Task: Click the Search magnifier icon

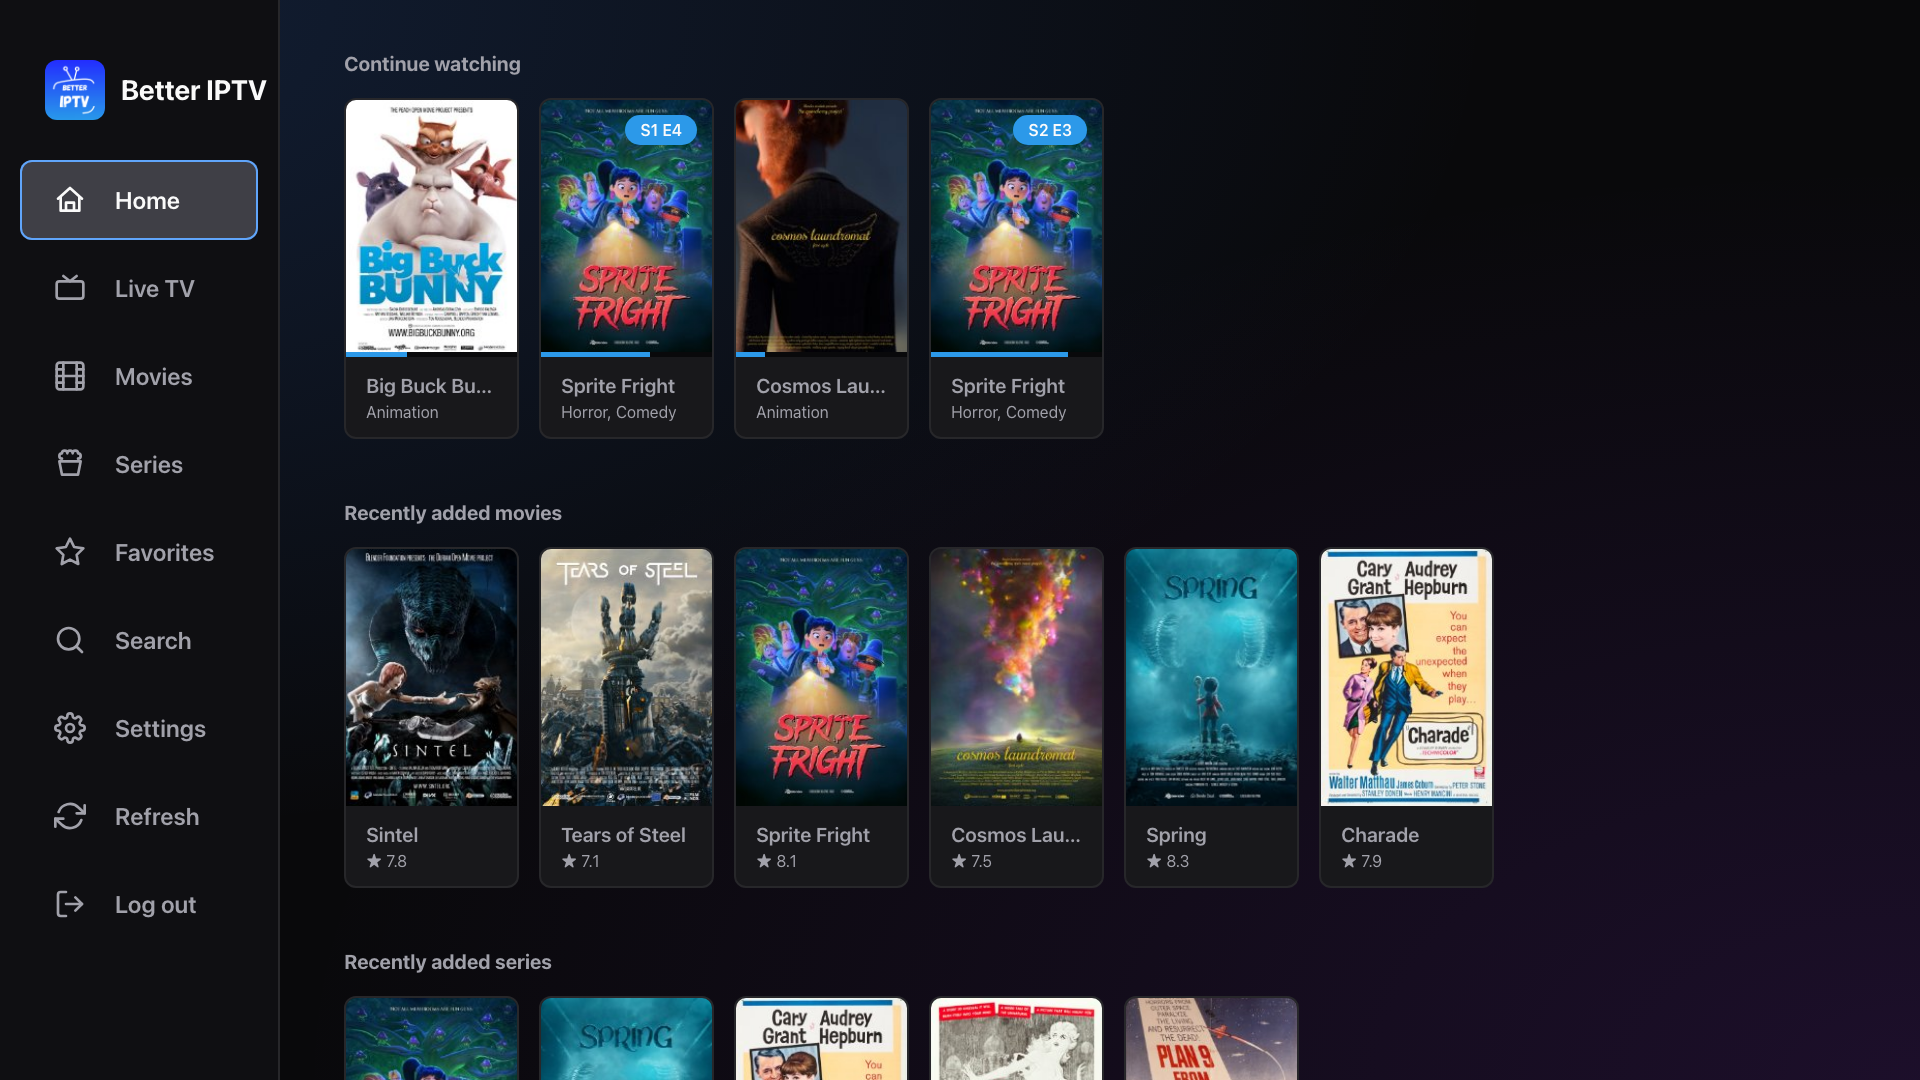Action: (70, 640)
